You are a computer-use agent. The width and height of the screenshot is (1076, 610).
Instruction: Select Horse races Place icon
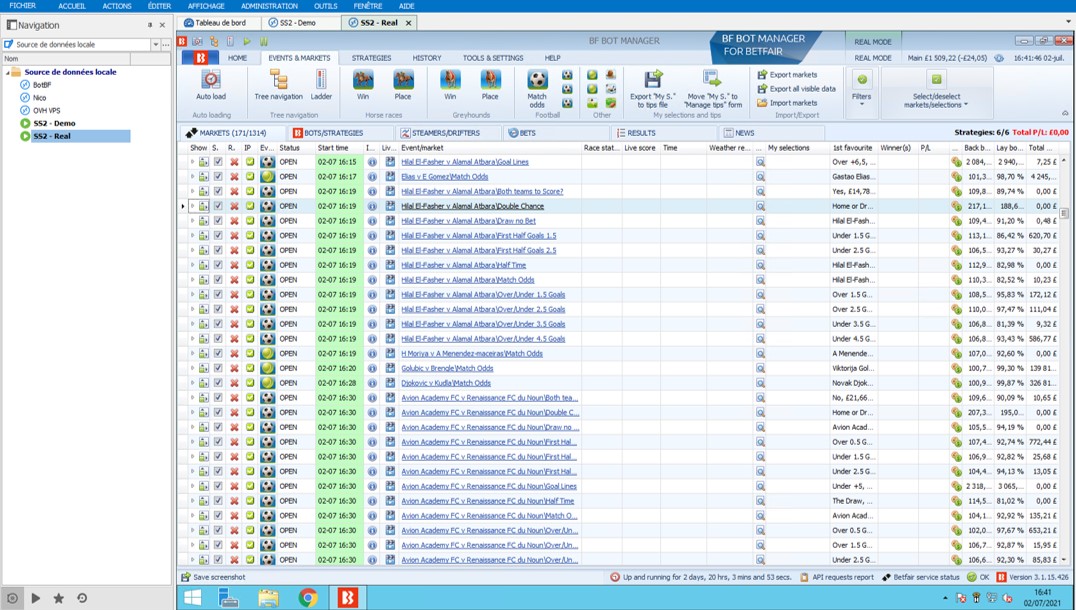point(403,80)
